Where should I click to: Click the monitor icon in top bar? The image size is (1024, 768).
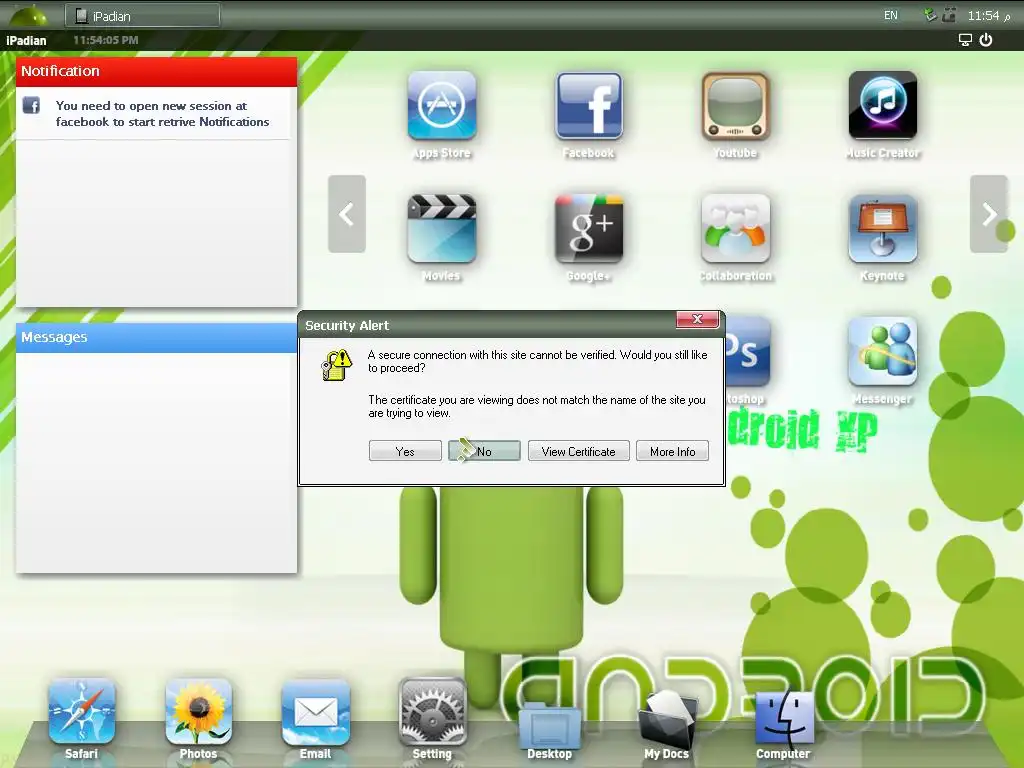pyautogui.click(x=965, y=40)
